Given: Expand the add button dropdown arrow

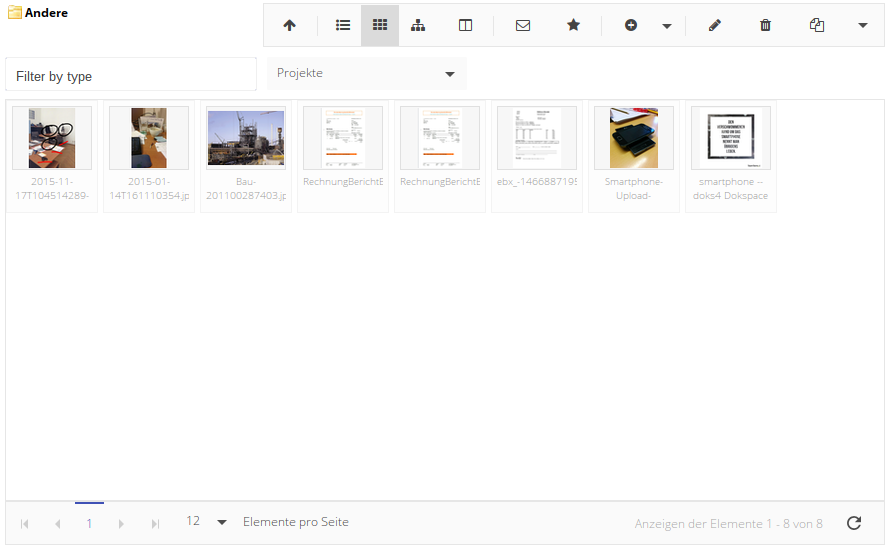Looking at the screenshot, I should pos(667,26).
